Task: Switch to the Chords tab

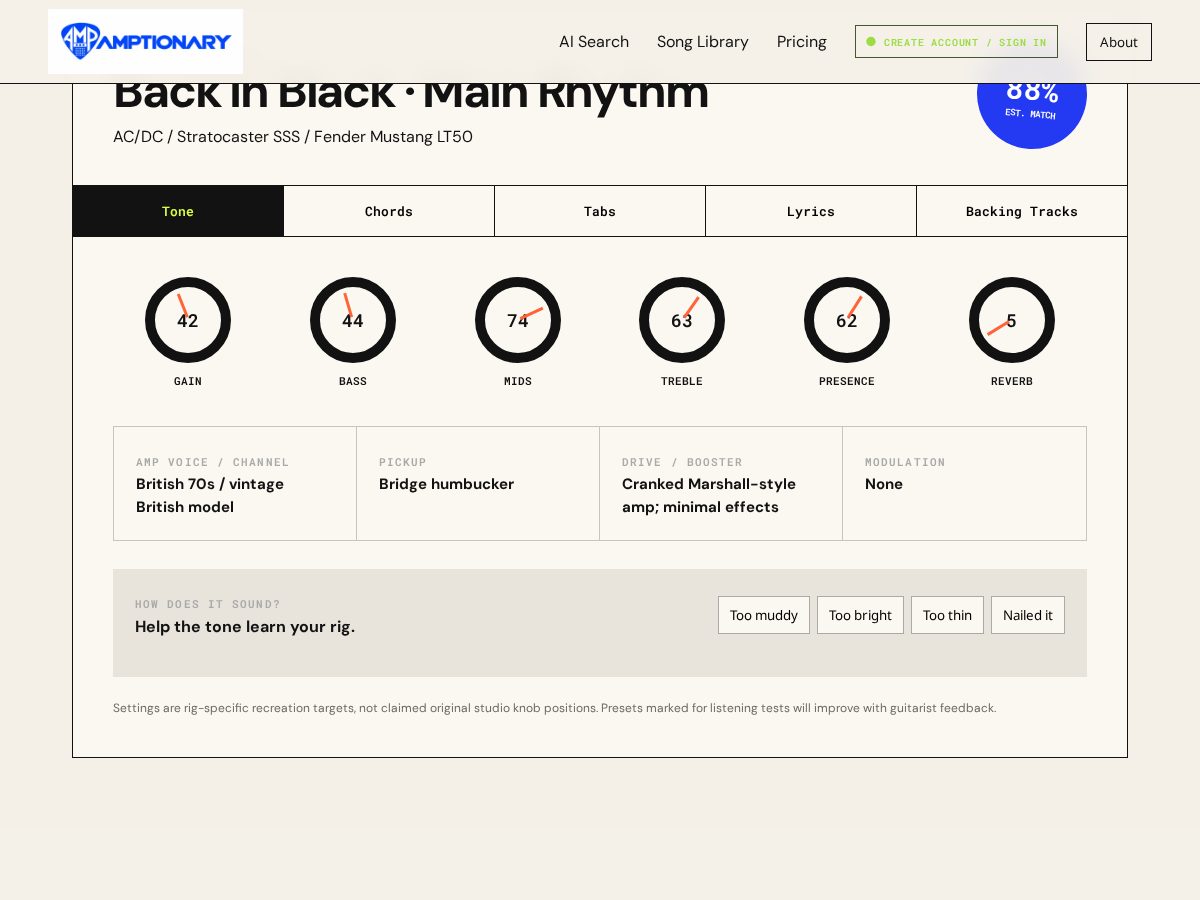Action: pos(389,211)
